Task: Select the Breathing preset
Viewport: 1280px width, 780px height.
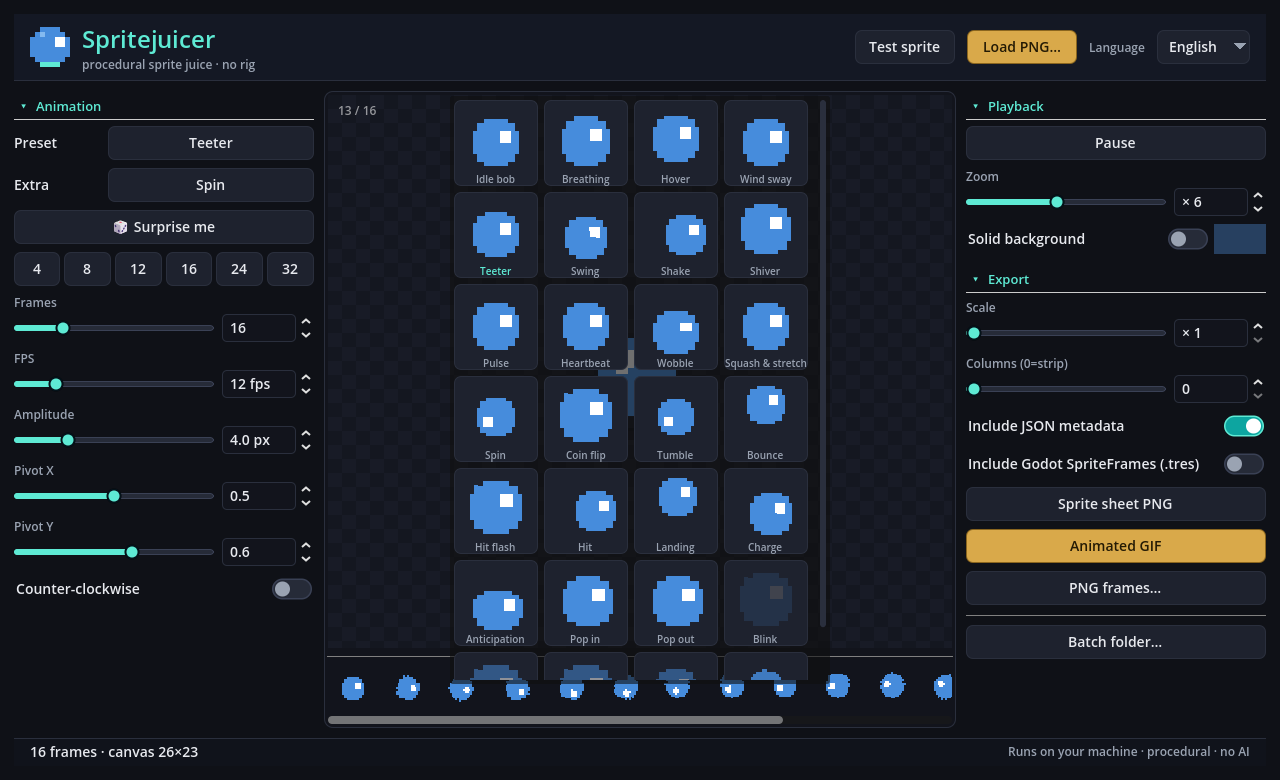Action: (x=585, y=143)
